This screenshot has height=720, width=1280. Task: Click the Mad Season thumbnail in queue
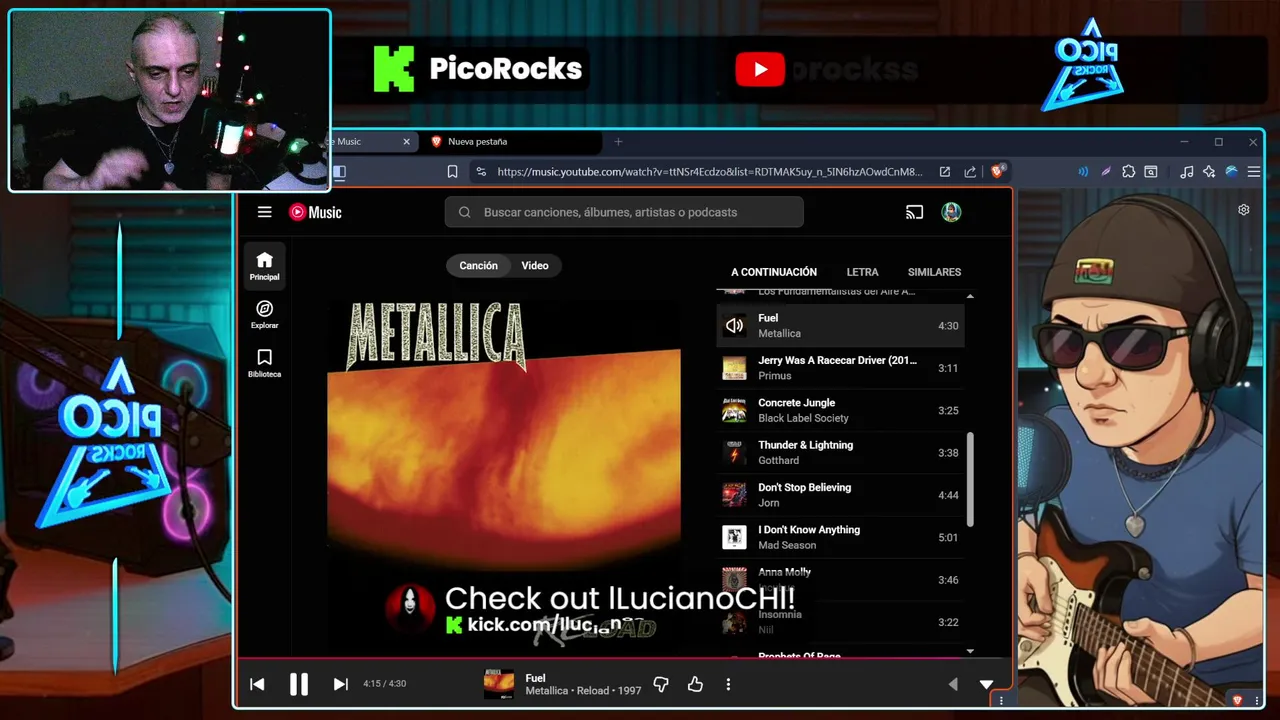734,537
